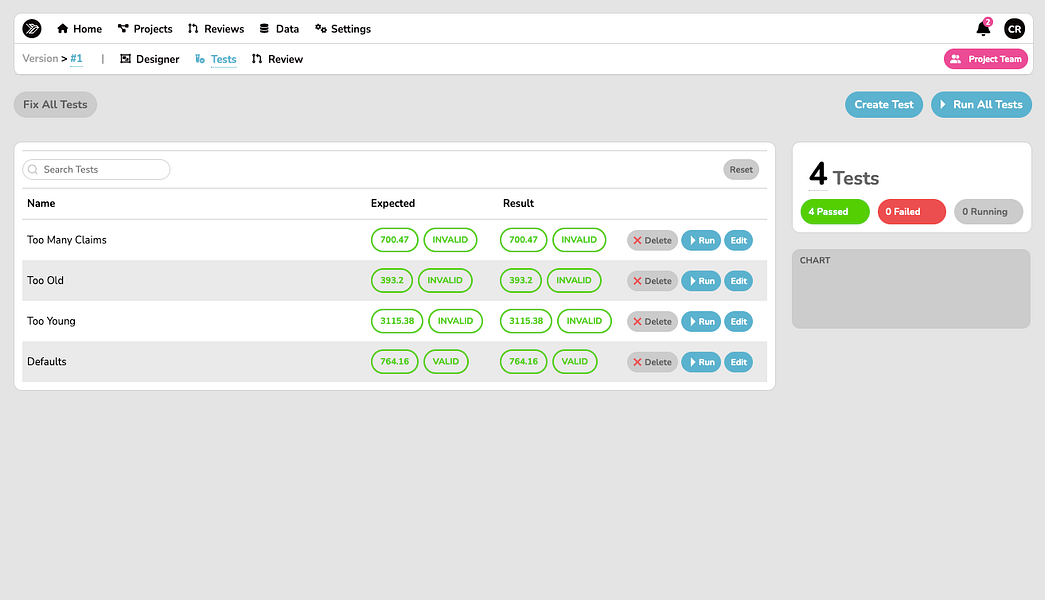
Task: Switch to the Designer tab
Action: [x=149, y=59]
